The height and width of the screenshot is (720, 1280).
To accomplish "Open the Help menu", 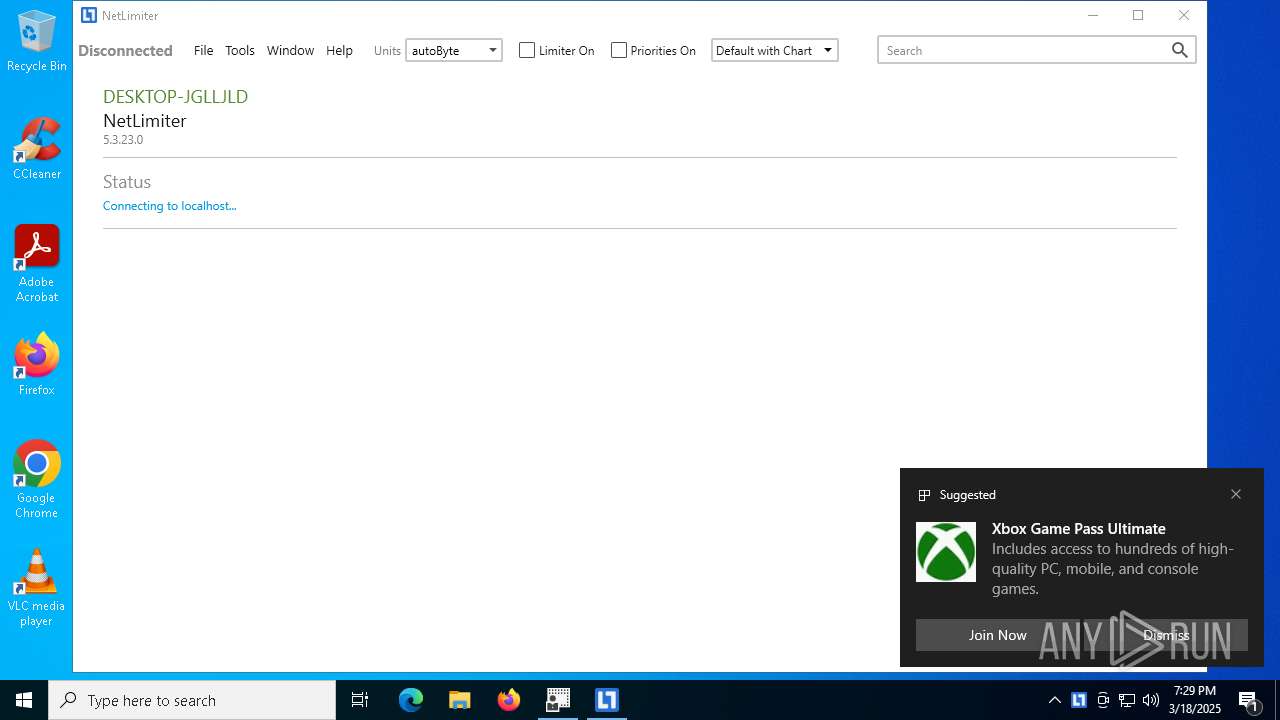I will click(x=339, y=50).
